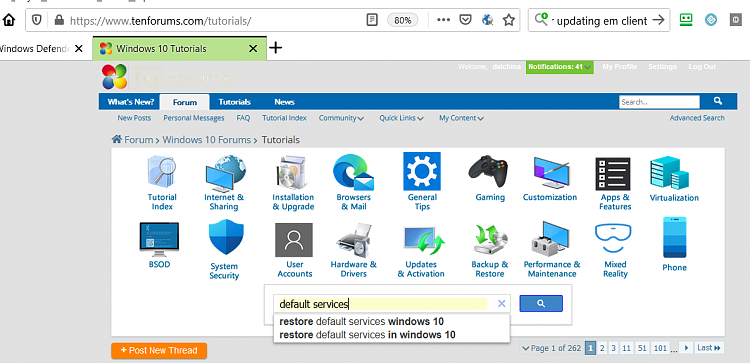Open the System Security shield icon
Viewport: 750px width, 363px height.
tap(226, 237)
